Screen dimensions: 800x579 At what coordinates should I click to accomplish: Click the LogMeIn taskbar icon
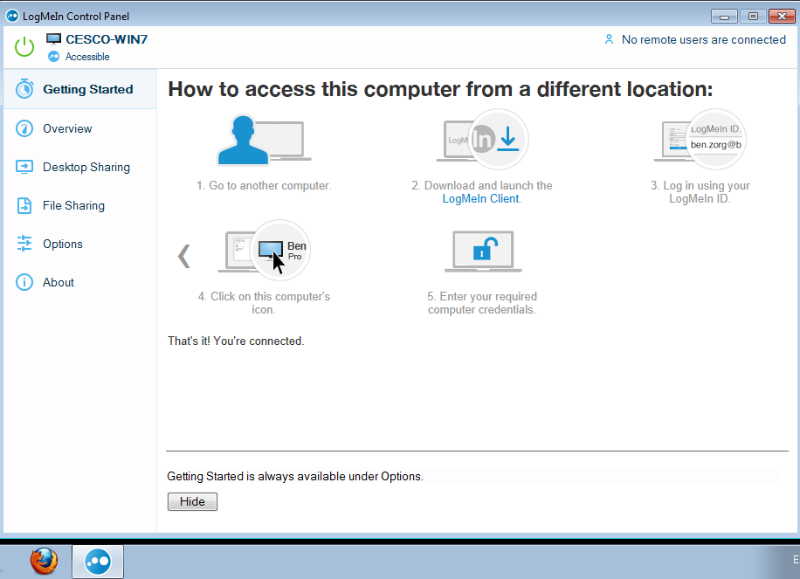[98, 560]
